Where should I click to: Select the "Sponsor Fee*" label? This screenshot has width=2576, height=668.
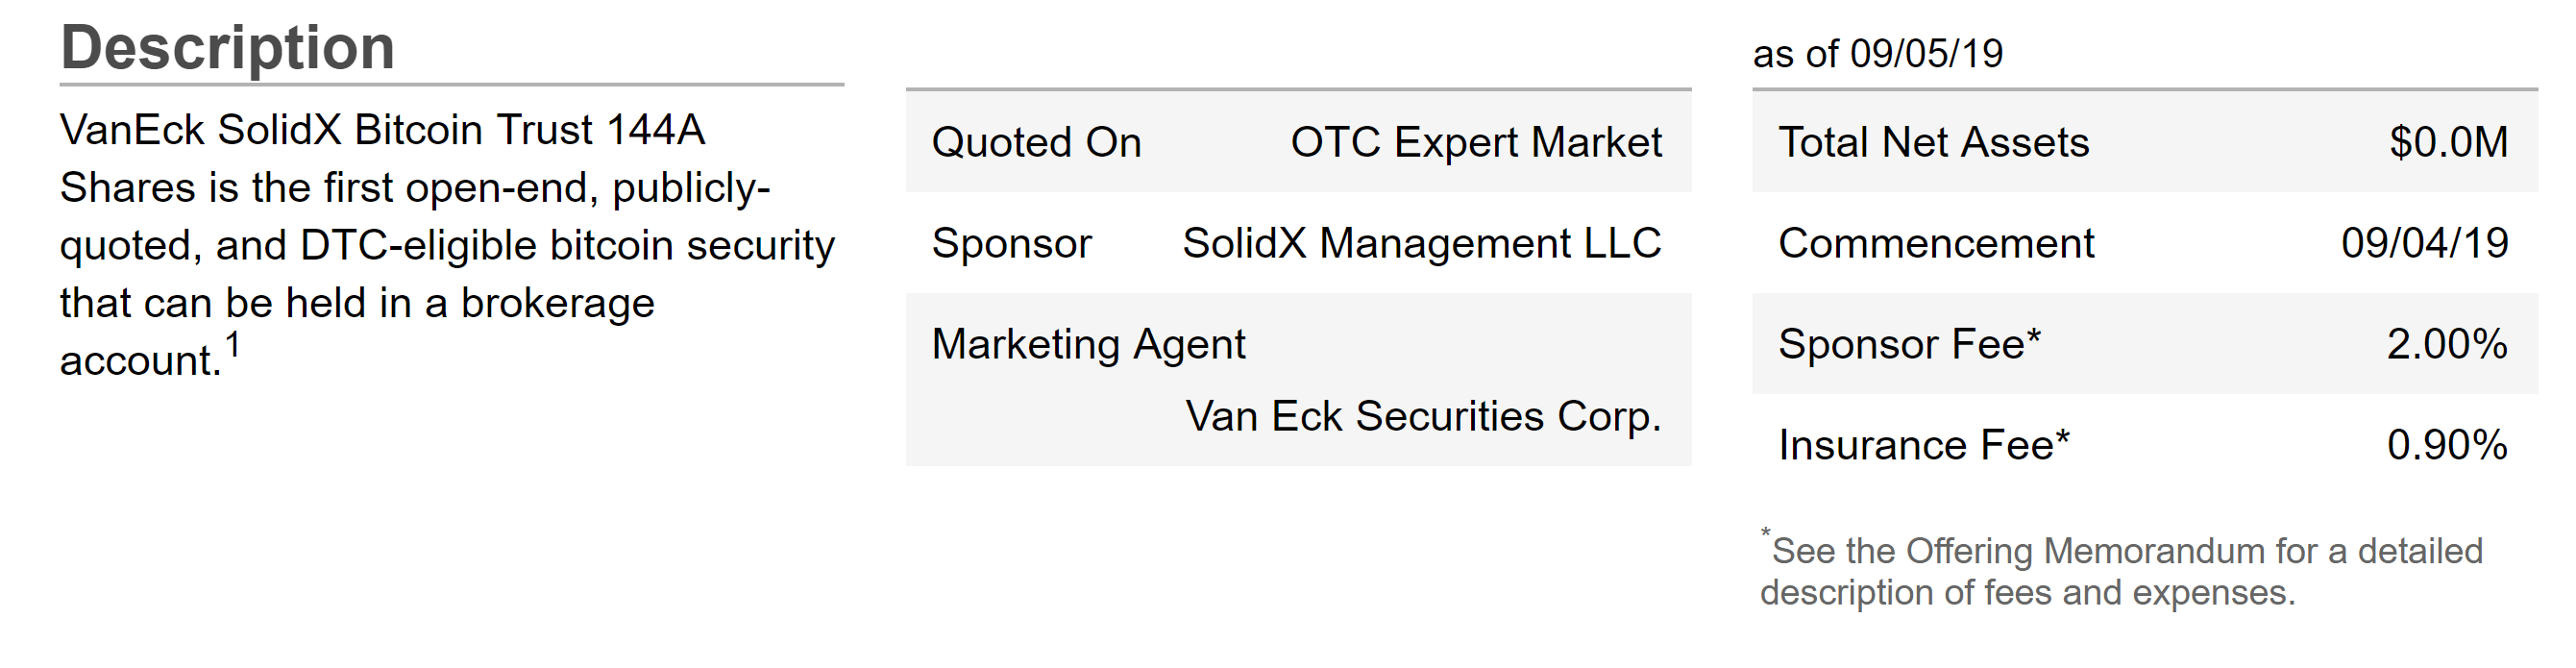point(1909,345)
